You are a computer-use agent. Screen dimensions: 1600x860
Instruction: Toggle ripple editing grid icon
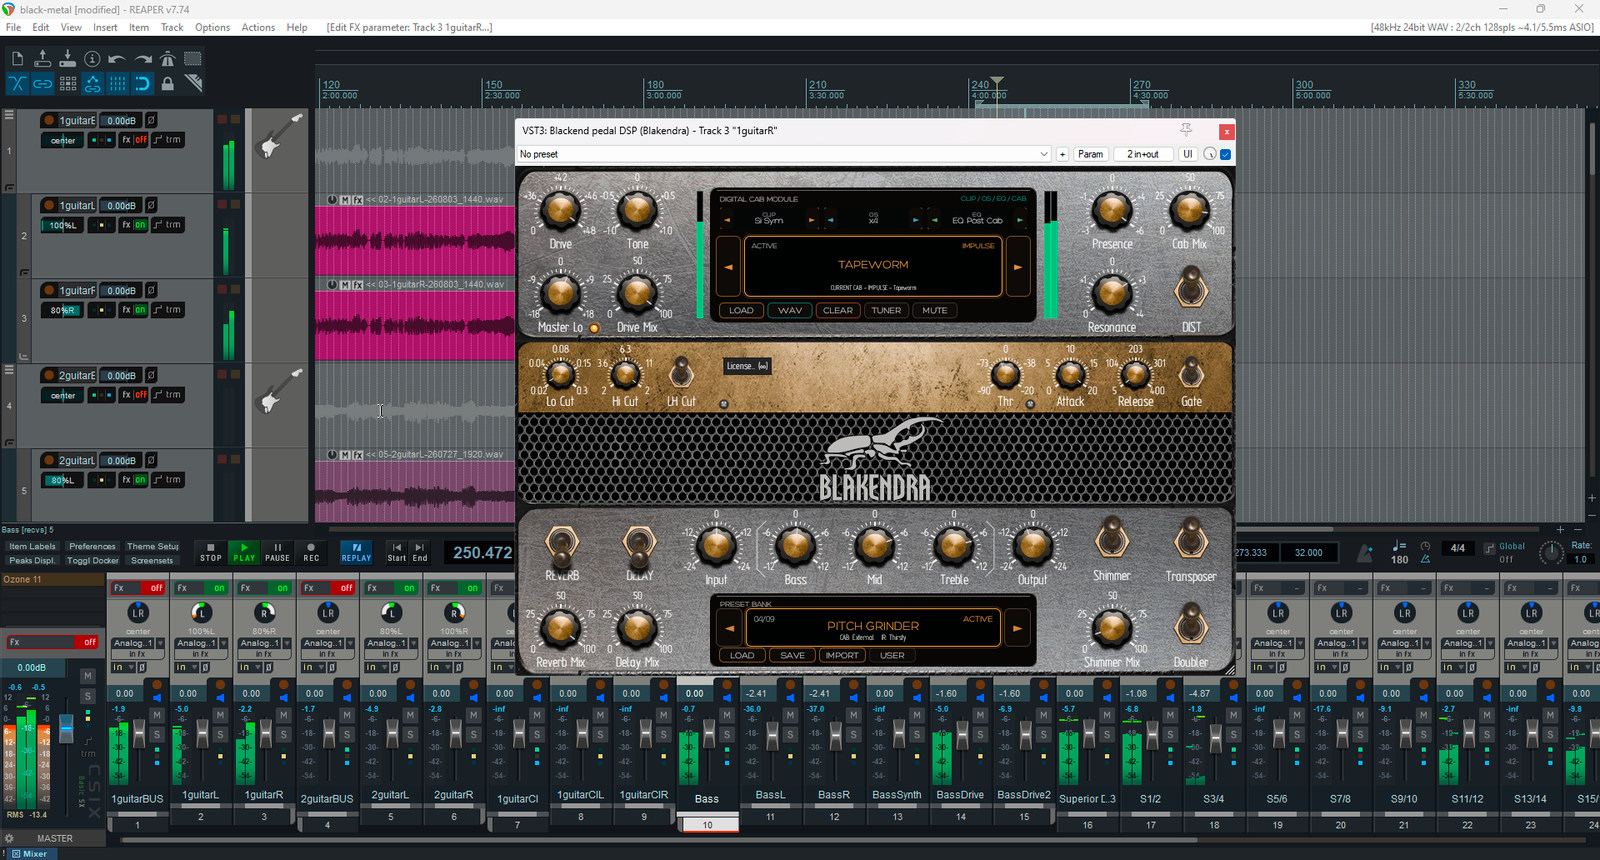pyautogui.click(x=67, y=84)
